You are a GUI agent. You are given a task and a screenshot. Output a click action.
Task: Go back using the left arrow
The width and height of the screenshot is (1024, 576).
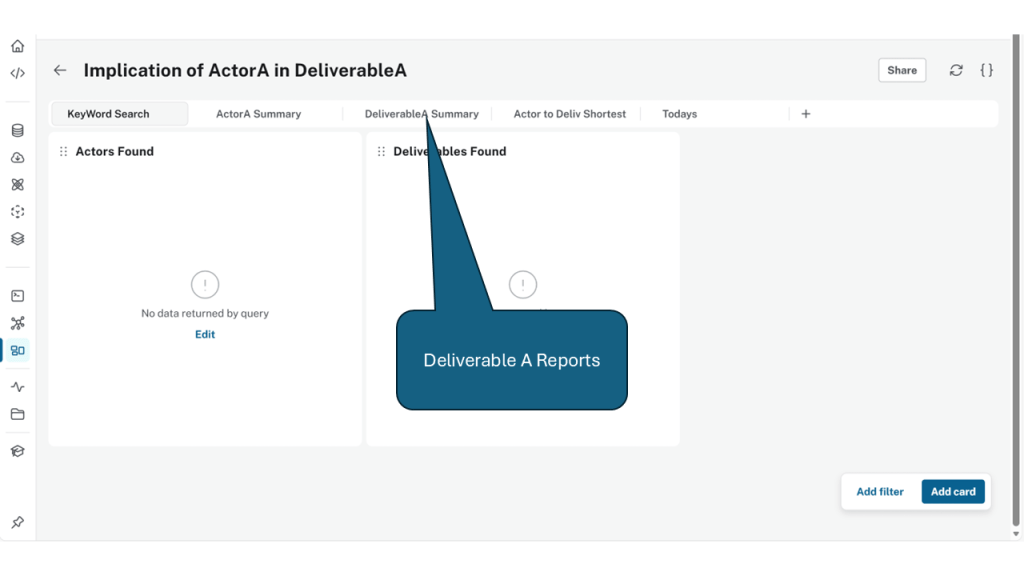click(60, 71)
